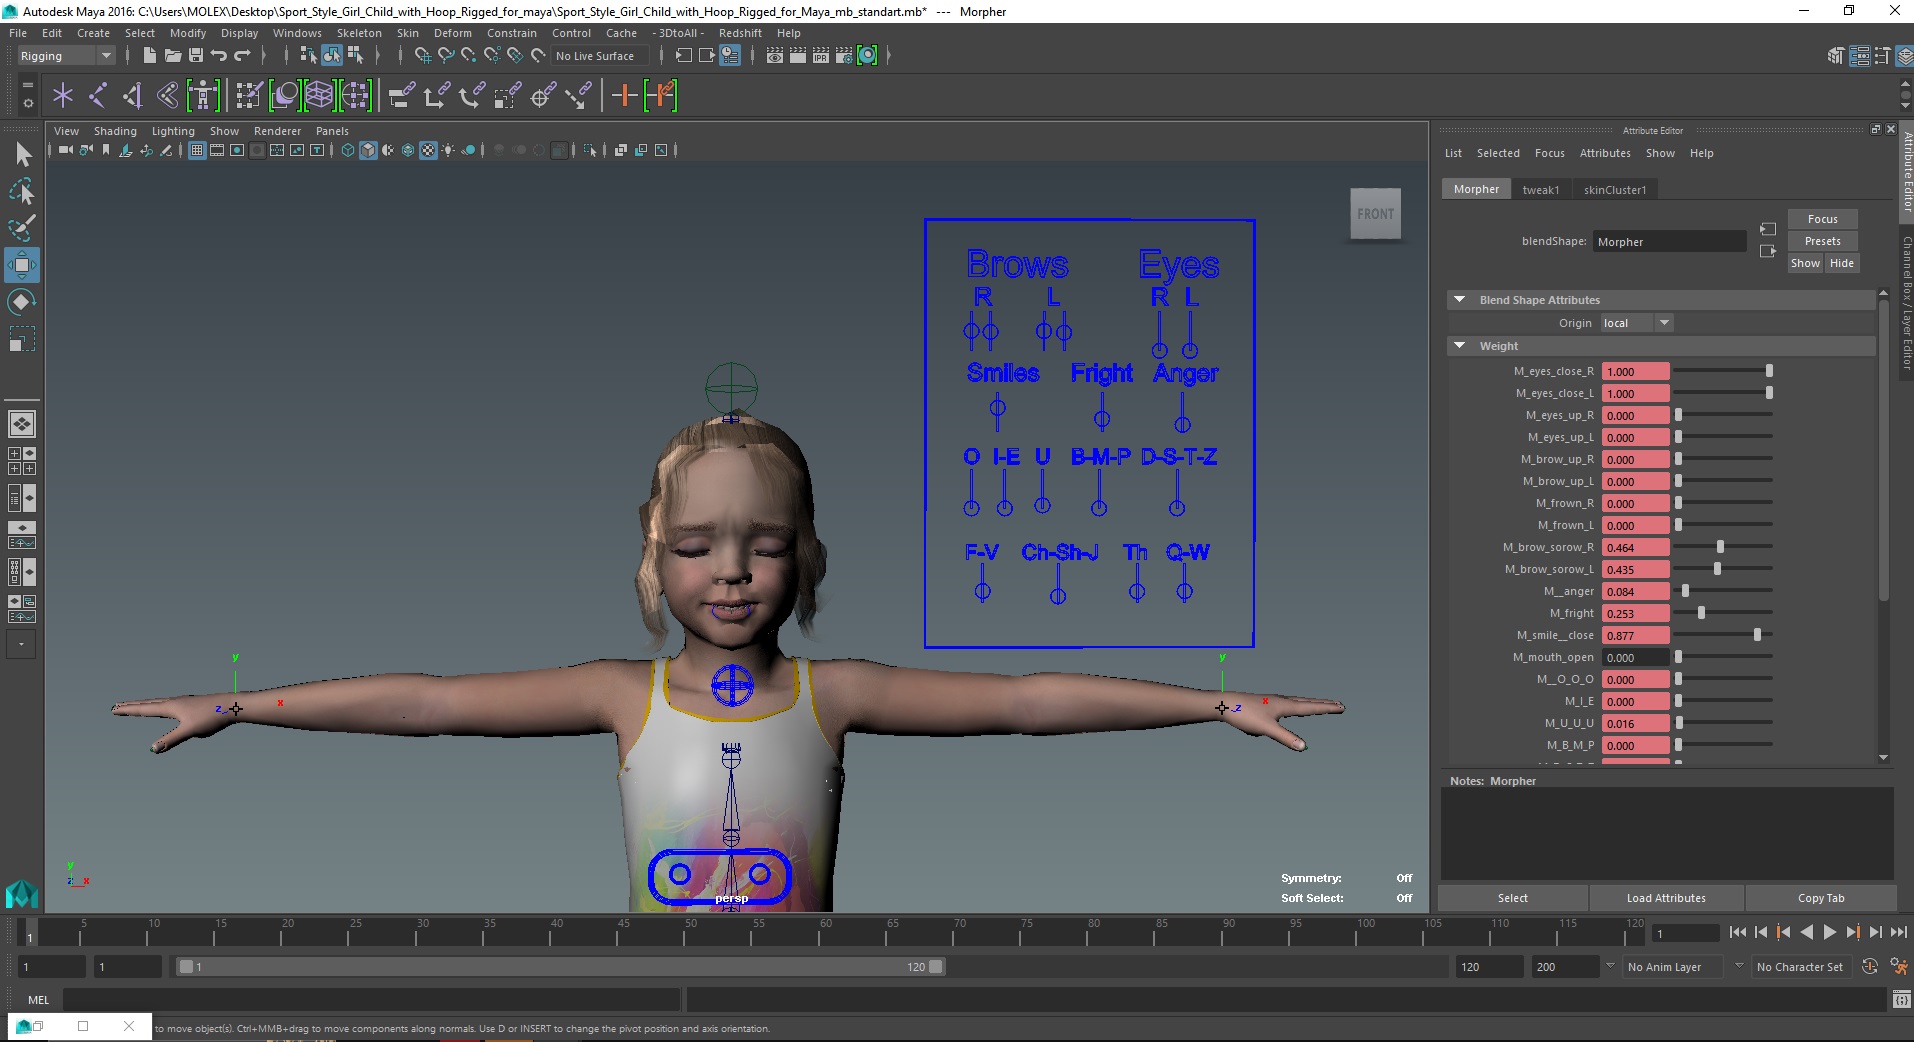This screenshot has width=1914, height=1042.
Task: Toggle wireframe shading in the viewport
Action: pyautogui.click(x=348, y=150)
